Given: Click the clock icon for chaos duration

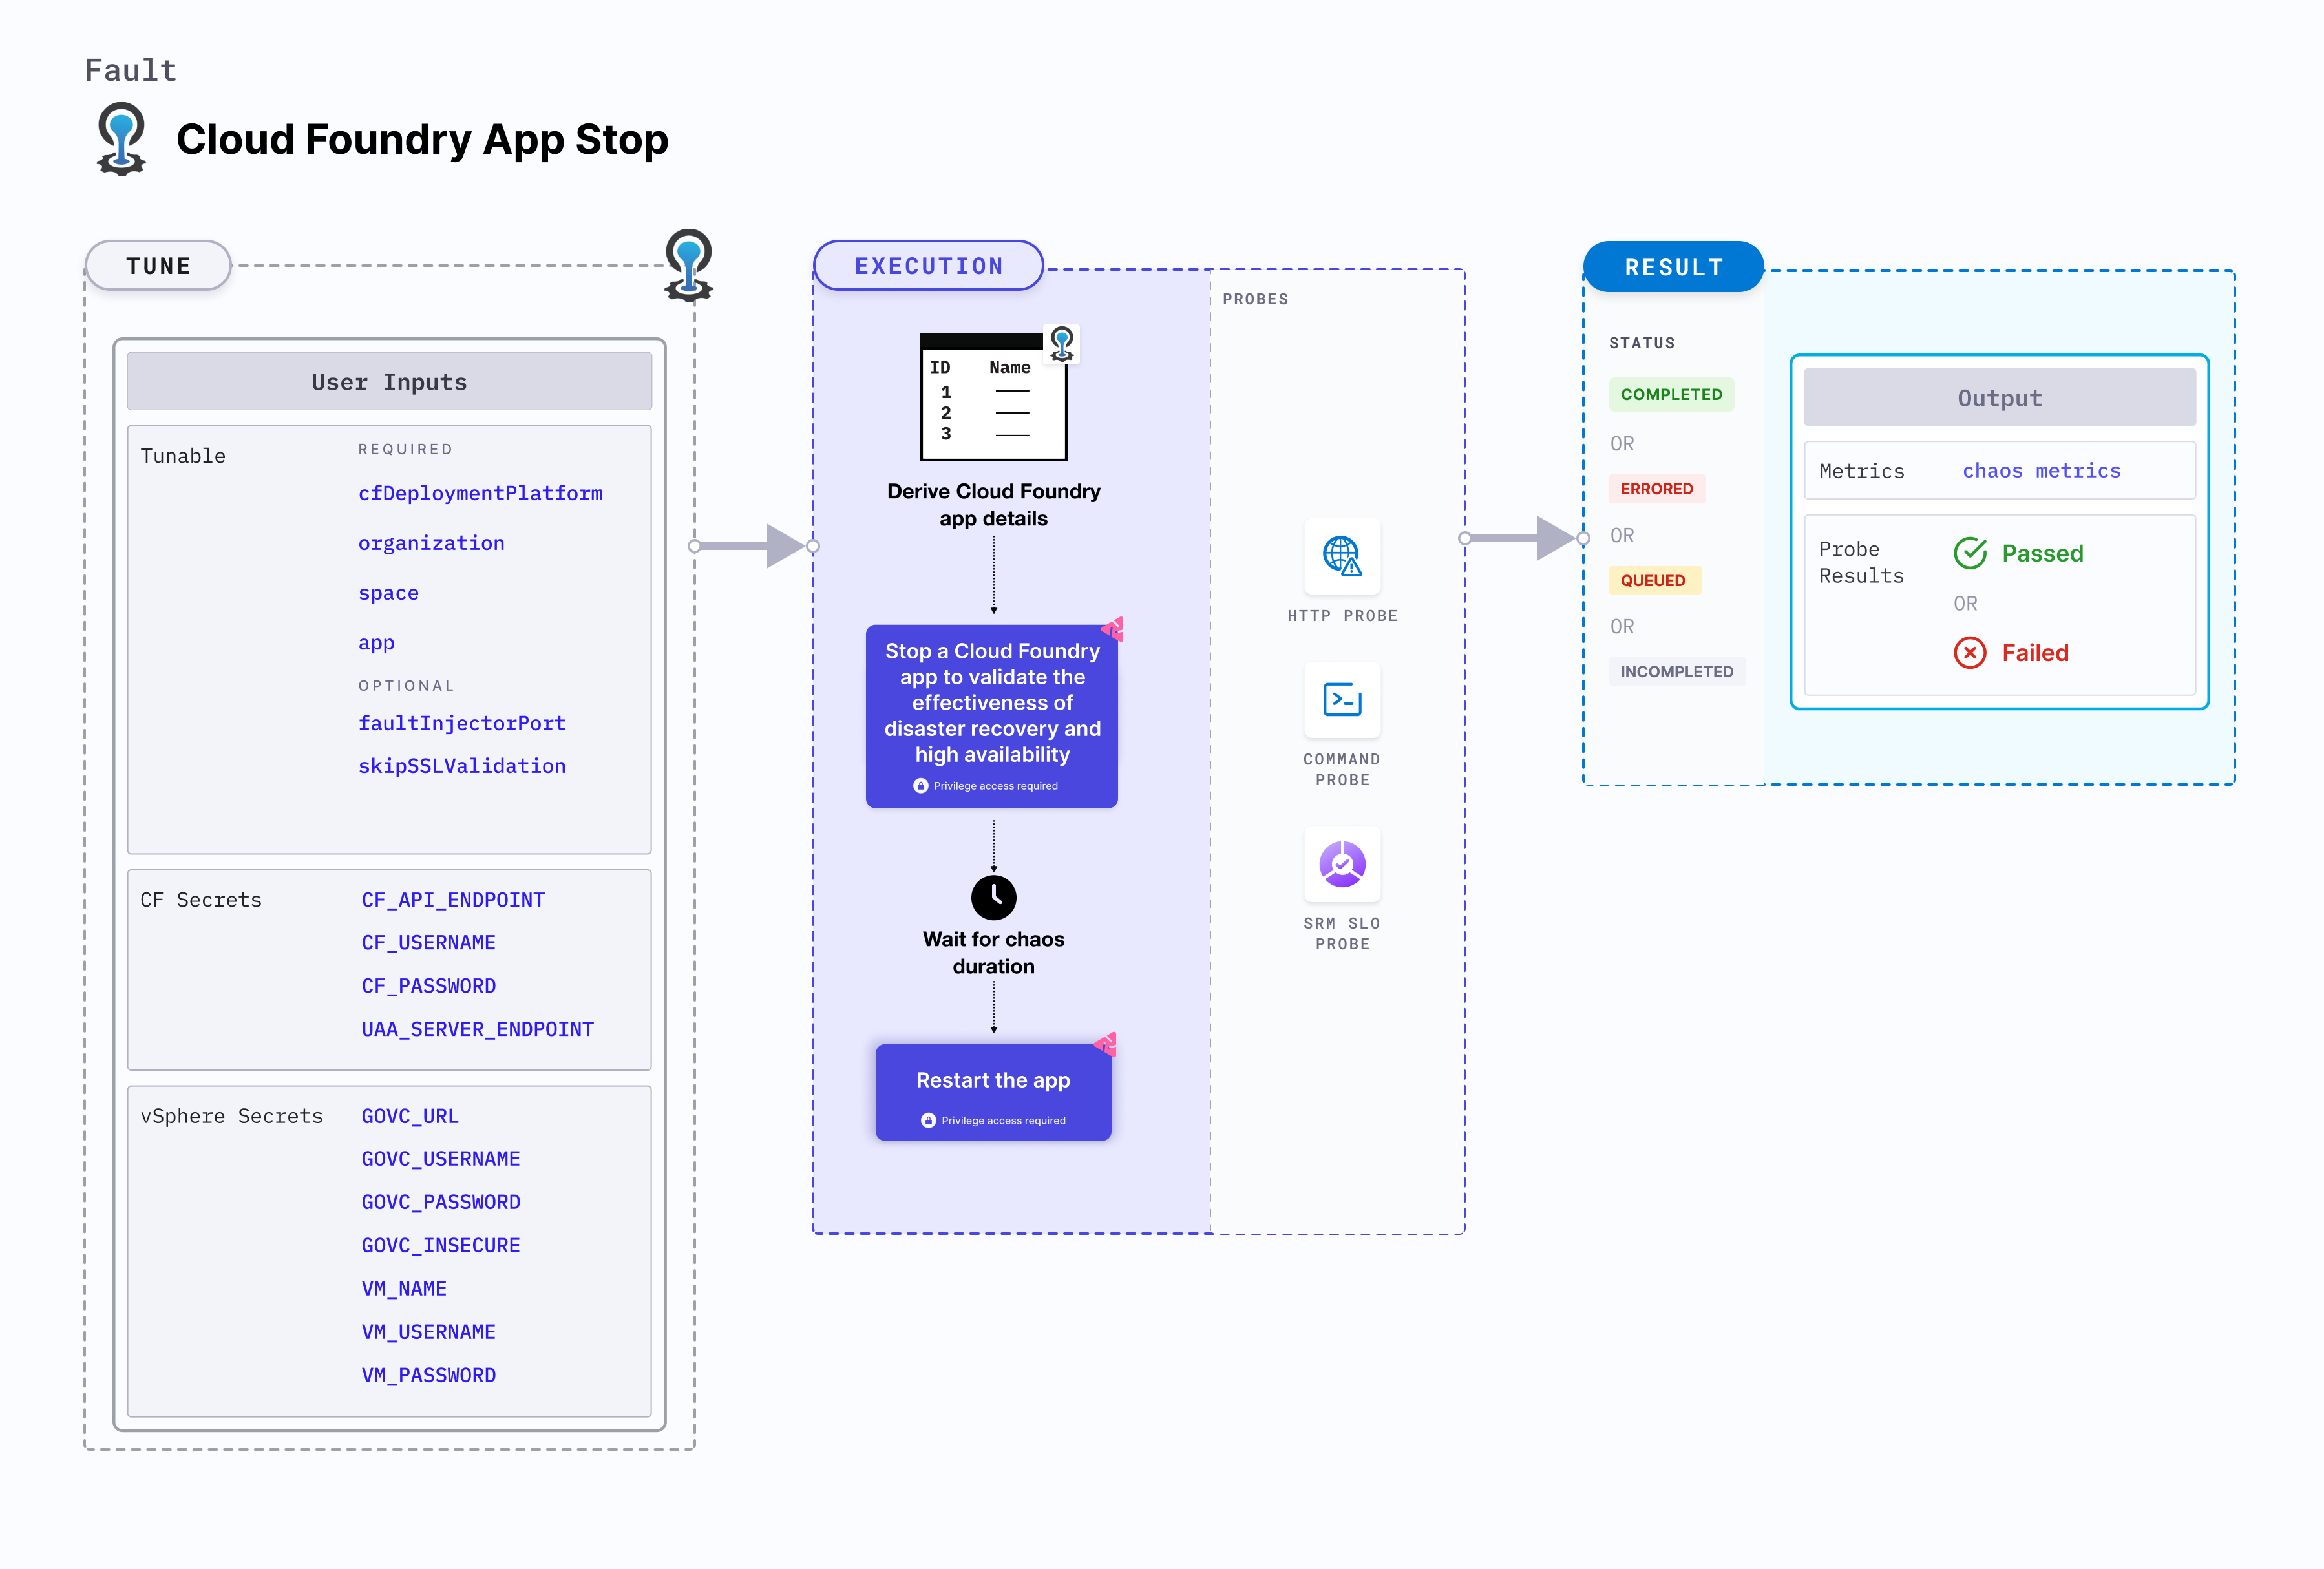Looking at the screenshot, I should (x=993, y=897).
